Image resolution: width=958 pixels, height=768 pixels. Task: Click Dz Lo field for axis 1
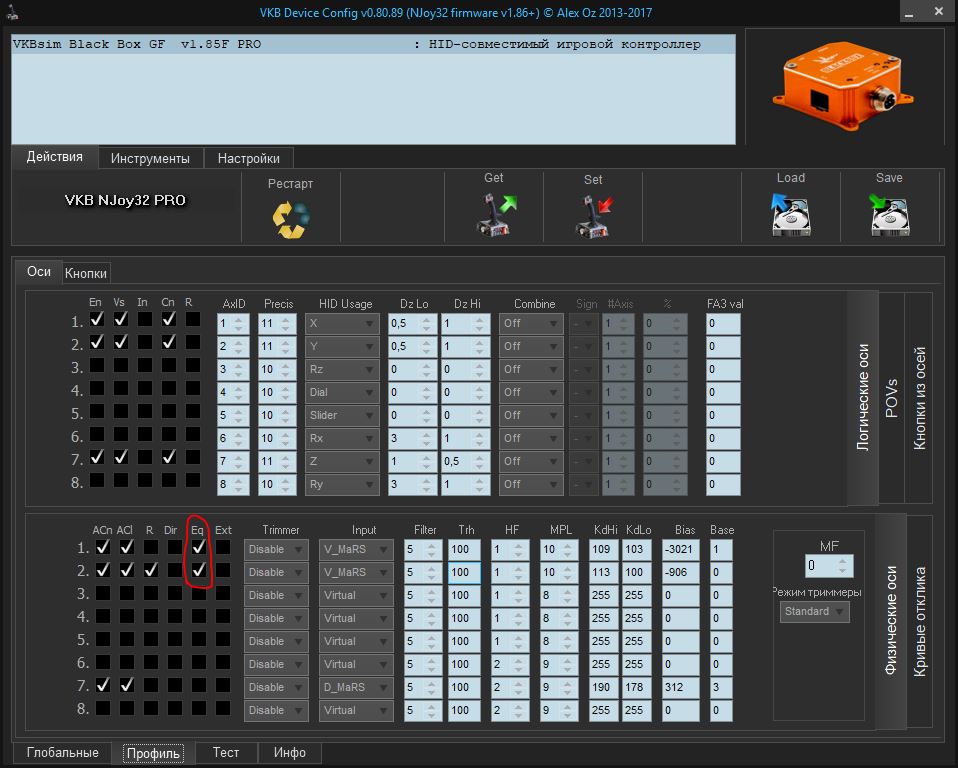(412, 323)
